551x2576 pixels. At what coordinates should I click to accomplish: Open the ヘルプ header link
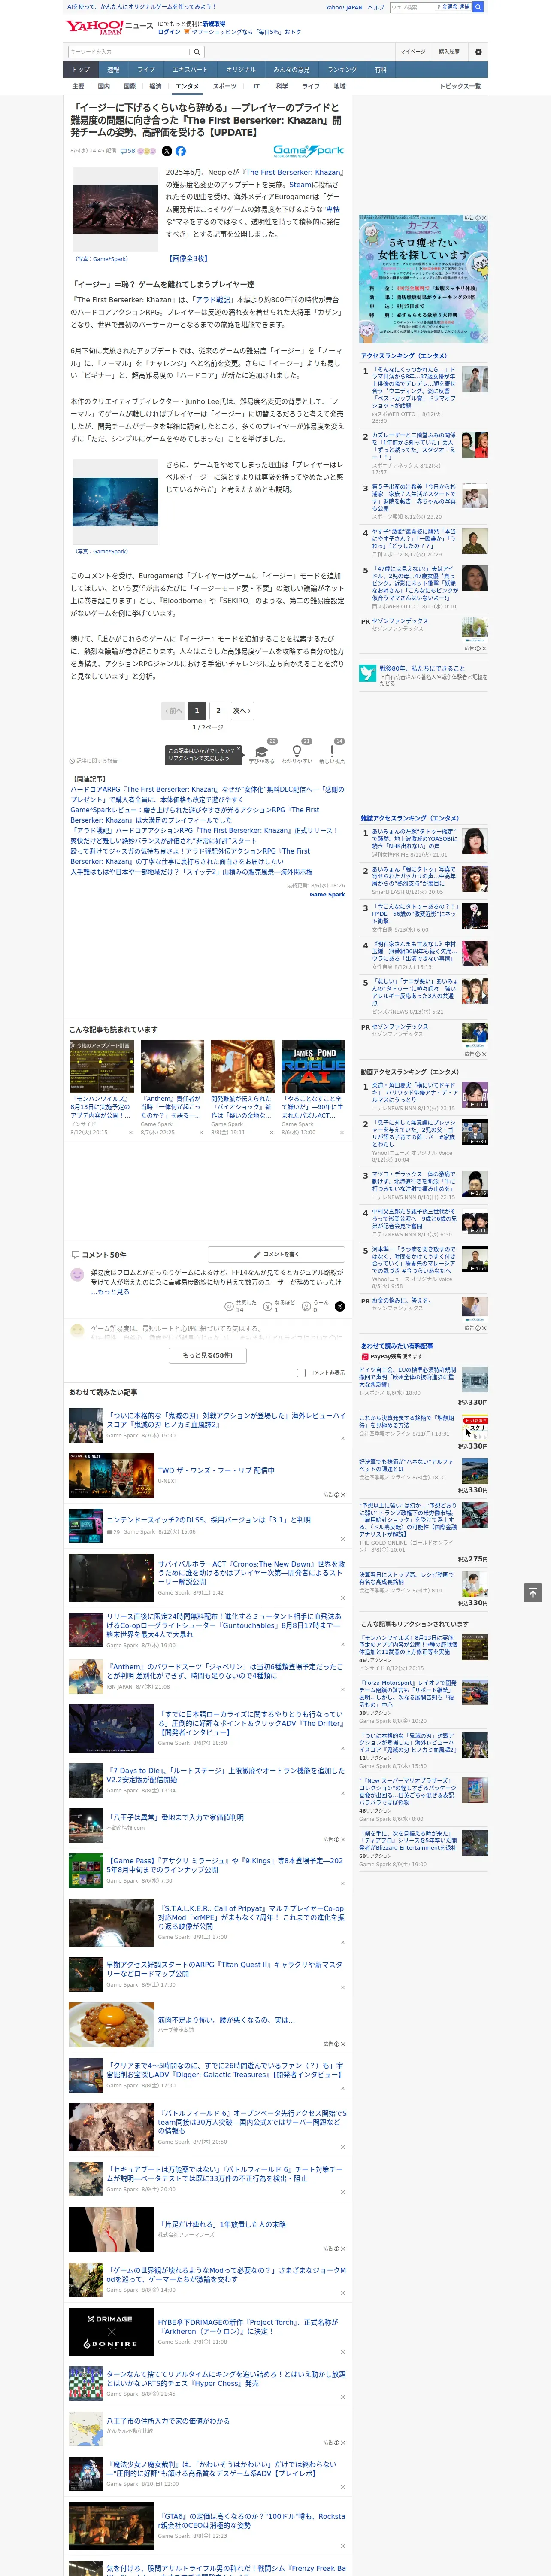coord(376,7)
